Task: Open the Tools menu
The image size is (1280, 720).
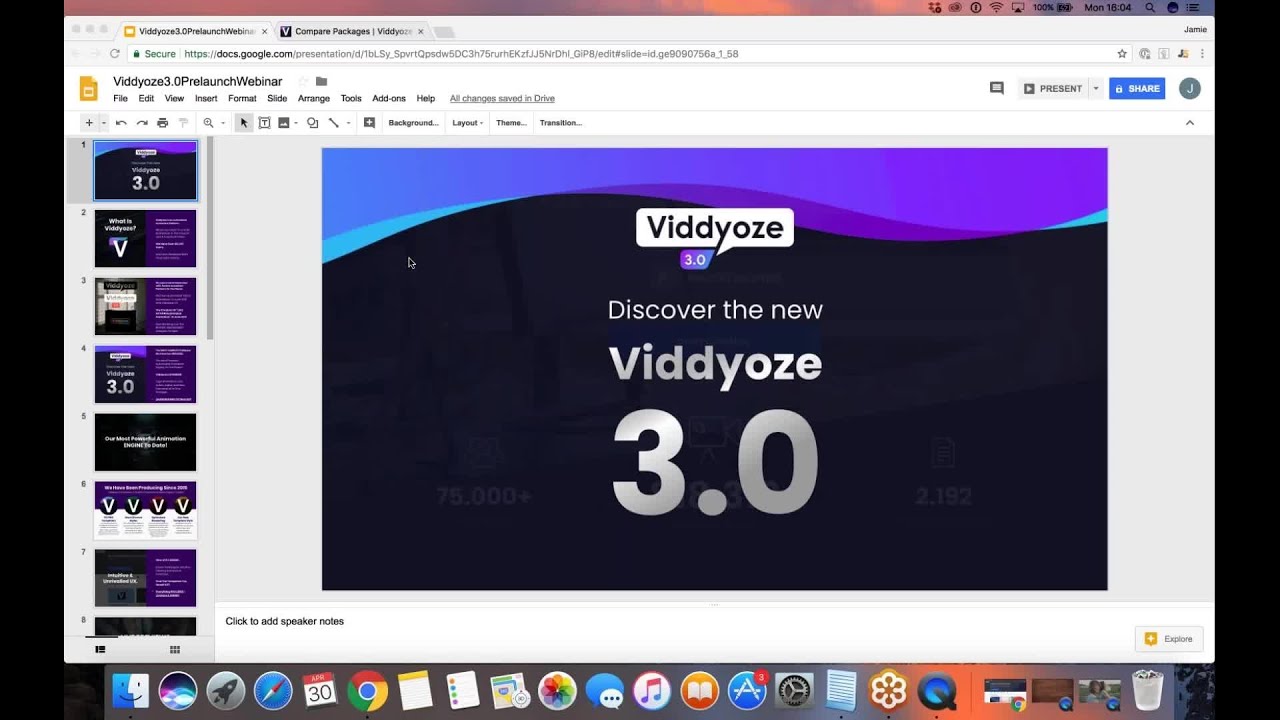Action: coord(350,99)
